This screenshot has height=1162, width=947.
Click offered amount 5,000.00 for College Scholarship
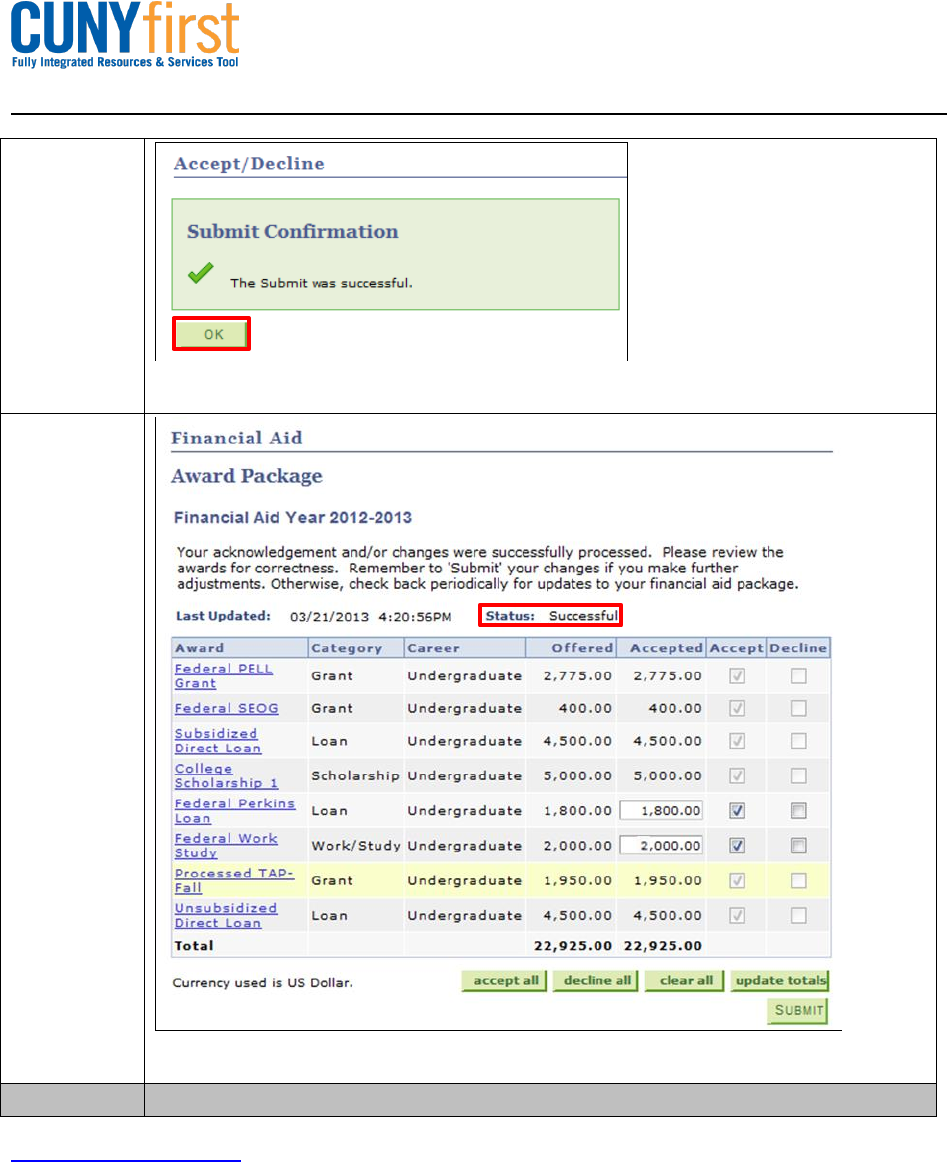coord(578,776)
